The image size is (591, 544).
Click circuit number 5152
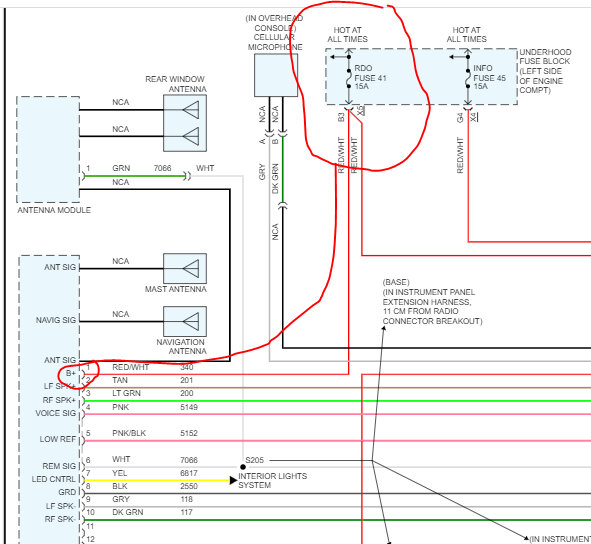(189, 433)
